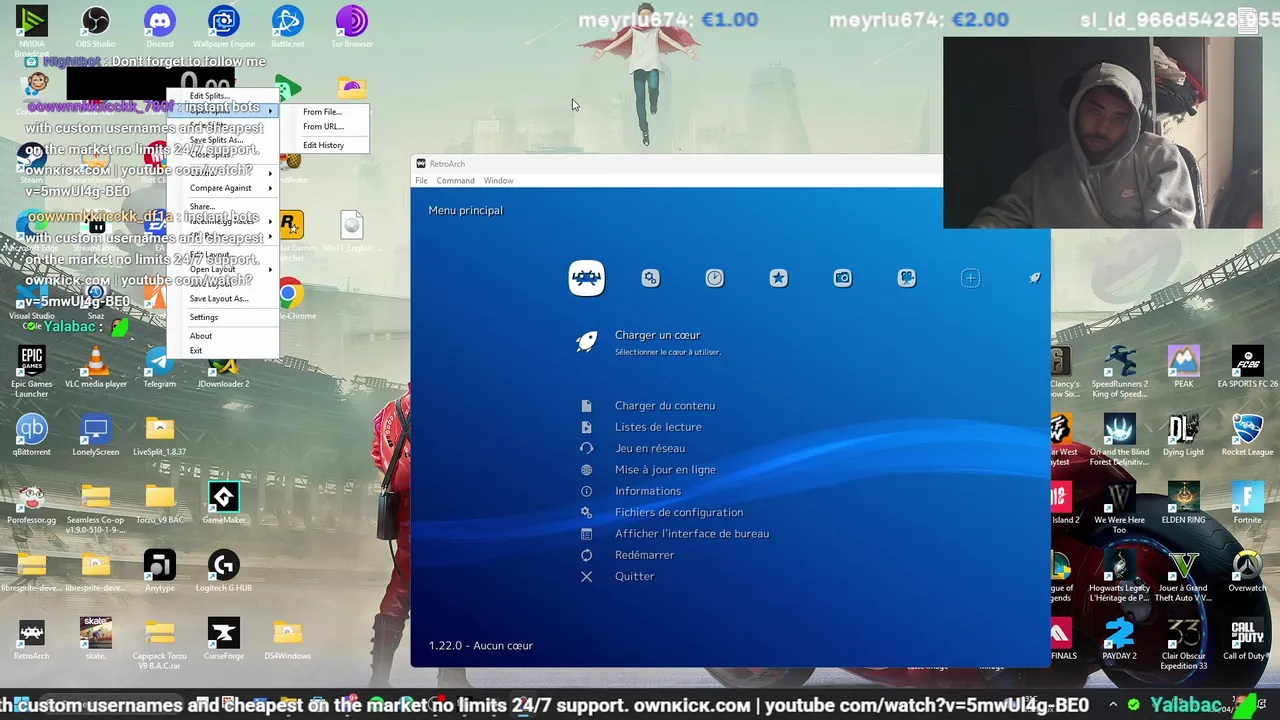The width and height of the screenshot is (1280, 720).
Task: Open the RetroArch Videos camcorder tab
Action: click(907, 279)
